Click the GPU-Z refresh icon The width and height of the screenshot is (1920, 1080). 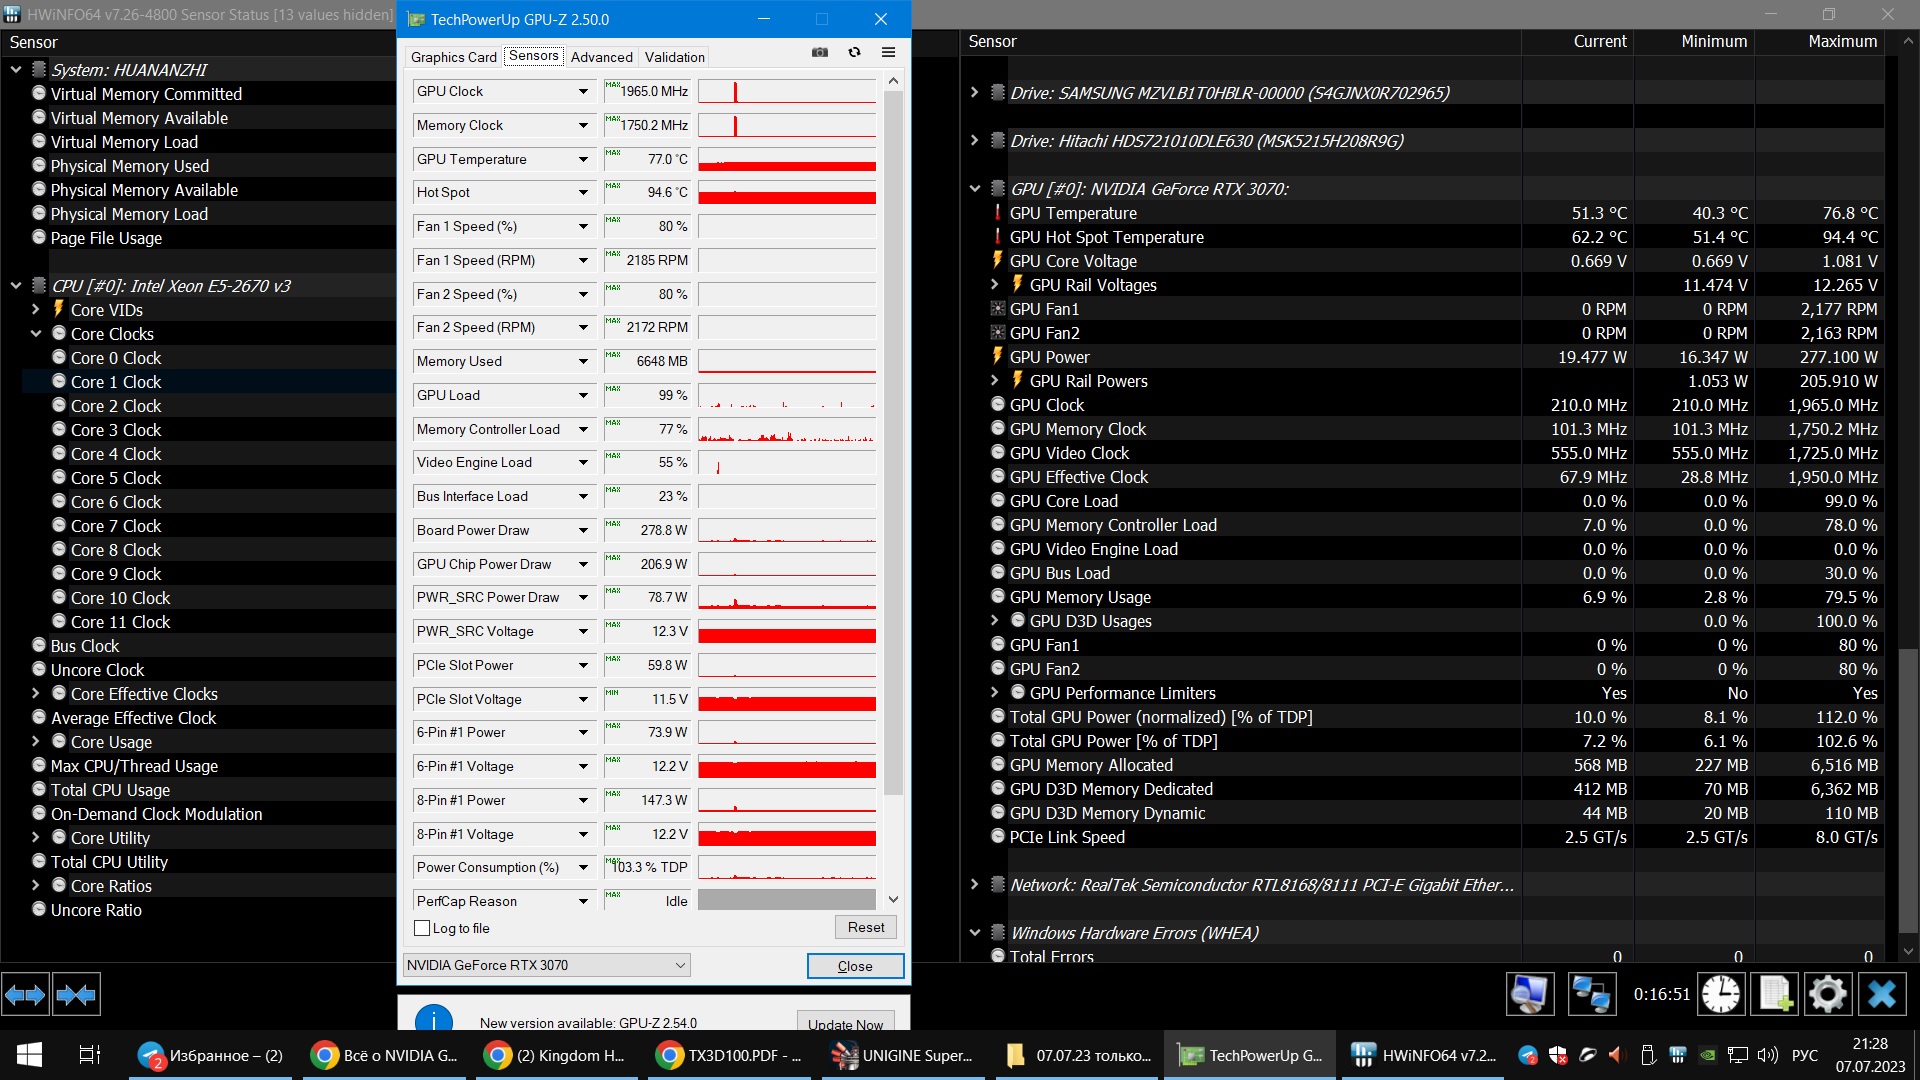click(x=854, y=52)
